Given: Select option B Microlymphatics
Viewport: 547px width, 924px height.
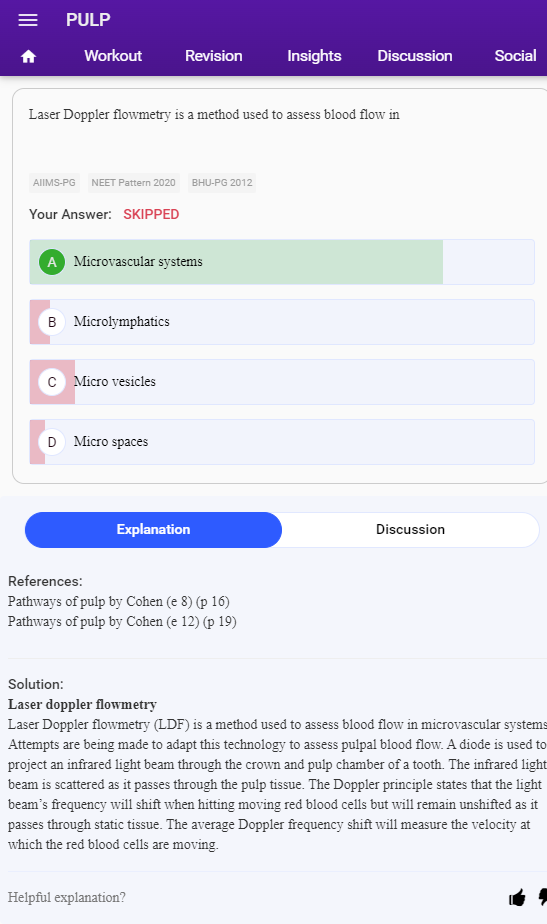Looking at the screenshot, I should (282, 322).
